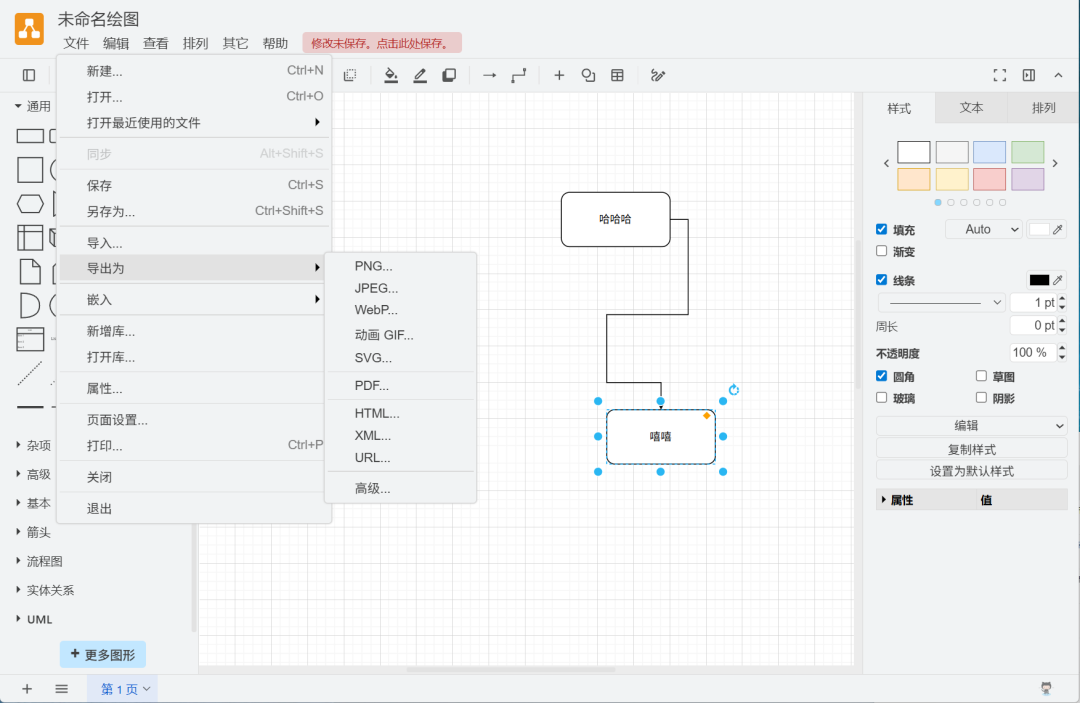Open the Auto fill dropdown
The width and height of the screenshot is (1080, 703).
point(984,229)
